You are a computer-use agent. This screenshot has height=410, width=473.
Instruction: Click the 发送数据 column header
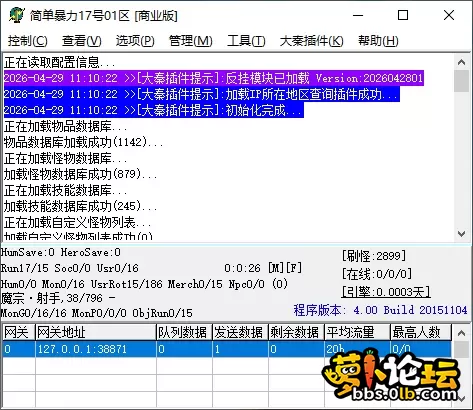pos(240,332)
